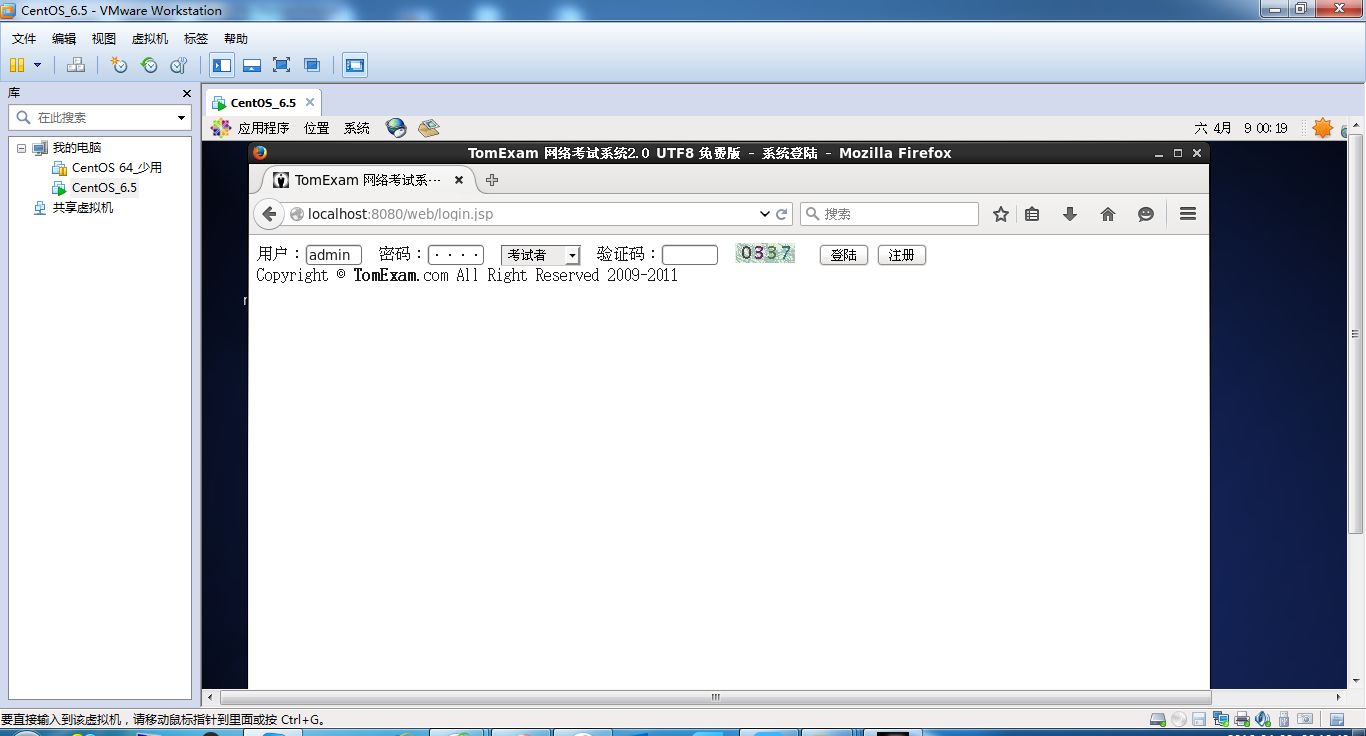Click the sound card status icon
This screenshot has width=1366, height=736.
click(1263, 719)
